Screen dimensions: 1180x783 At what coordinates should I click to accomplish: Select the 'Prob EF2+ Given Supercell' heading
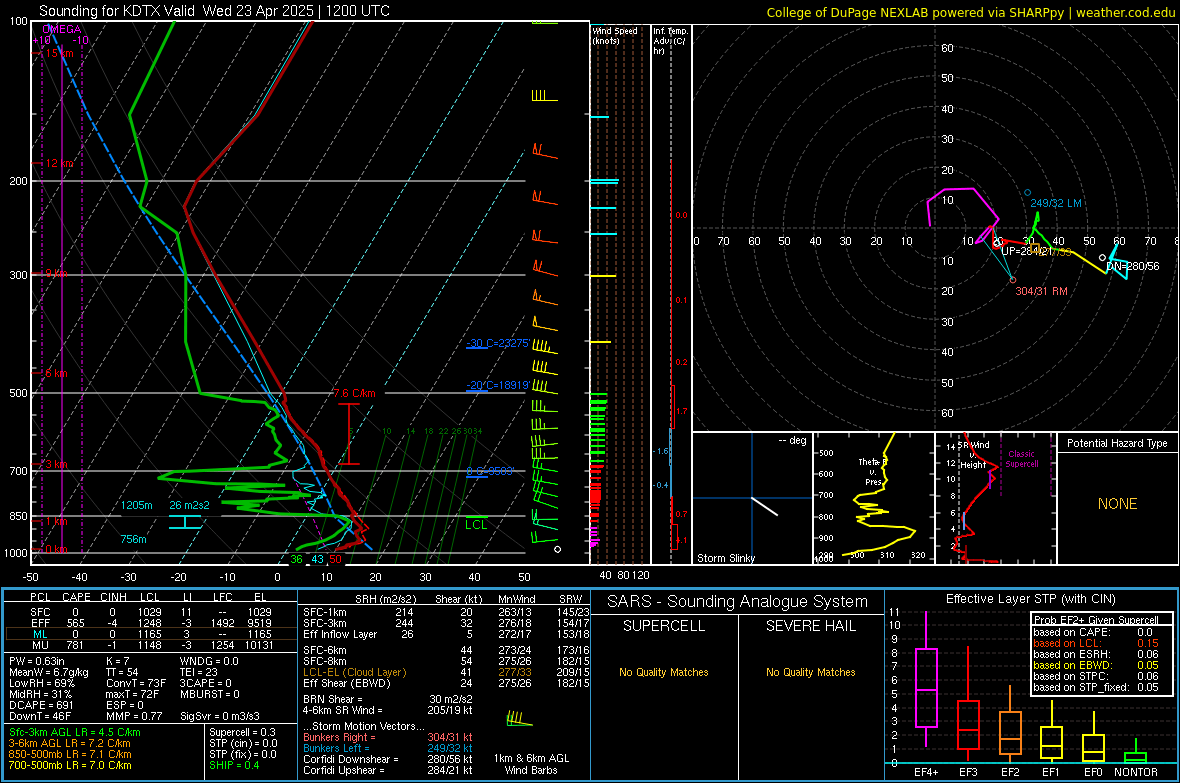coord(1096,620)
